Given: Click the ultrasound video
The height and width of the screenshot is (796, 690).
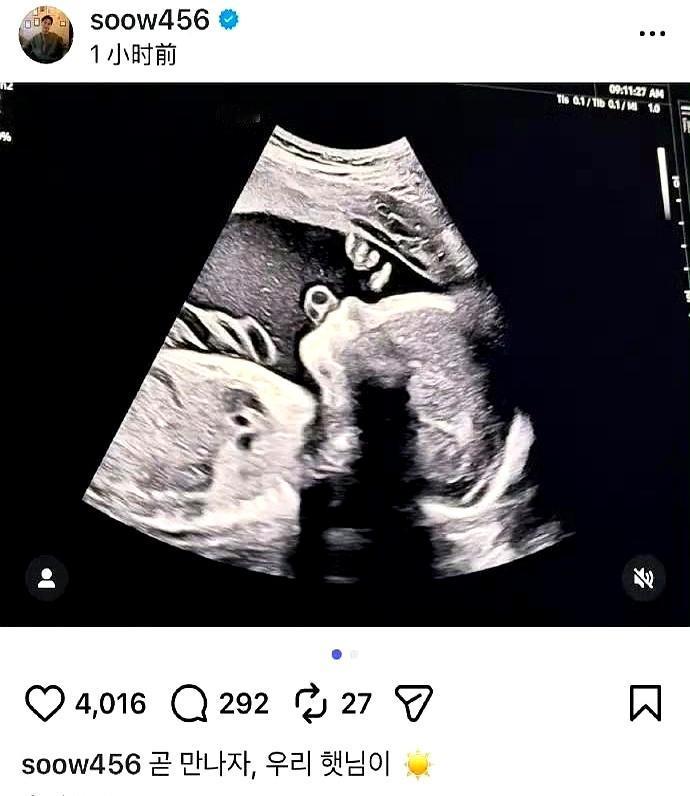Looking at the screenshot, I should [x=345, y=354].
